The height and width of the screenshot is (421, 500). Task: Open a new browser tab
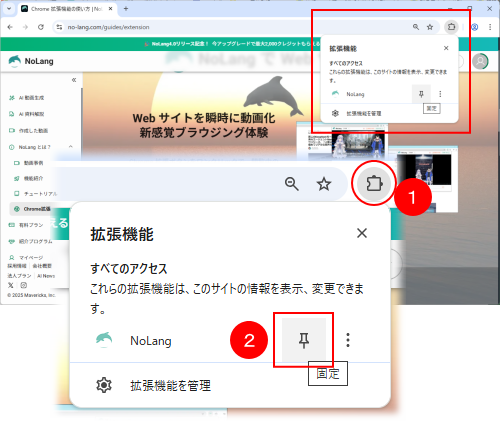tap(126, 9)
